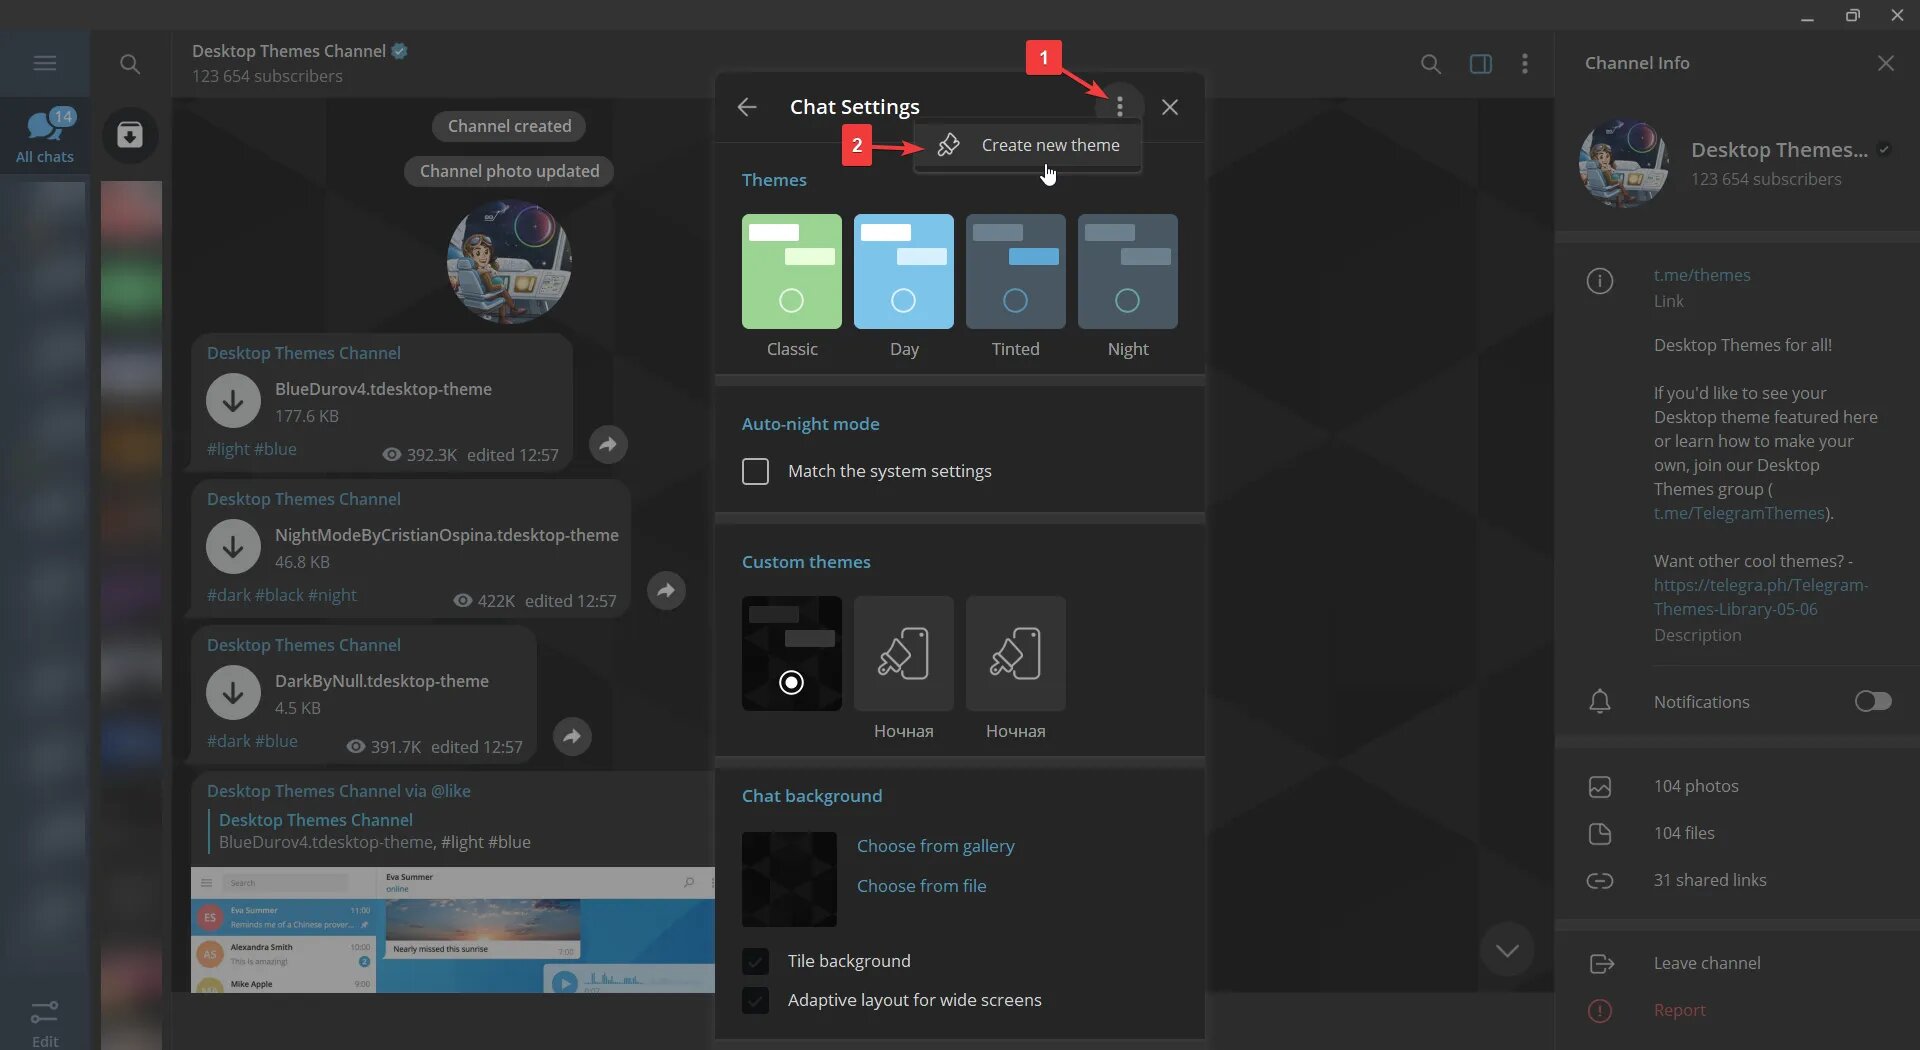
Task: Click the Leave channel exit icon
Action: (1602, 964)
